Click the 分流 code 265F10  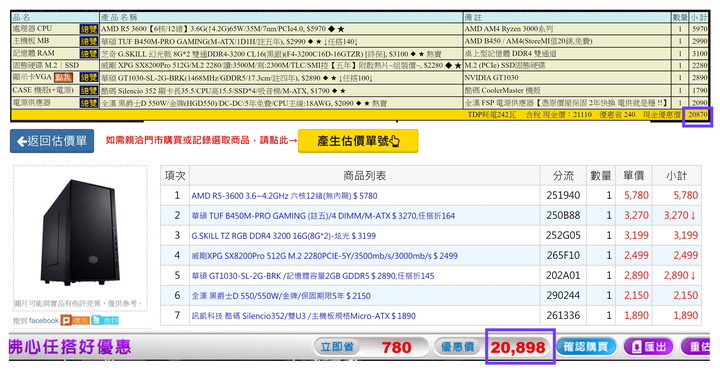point(563,256)
